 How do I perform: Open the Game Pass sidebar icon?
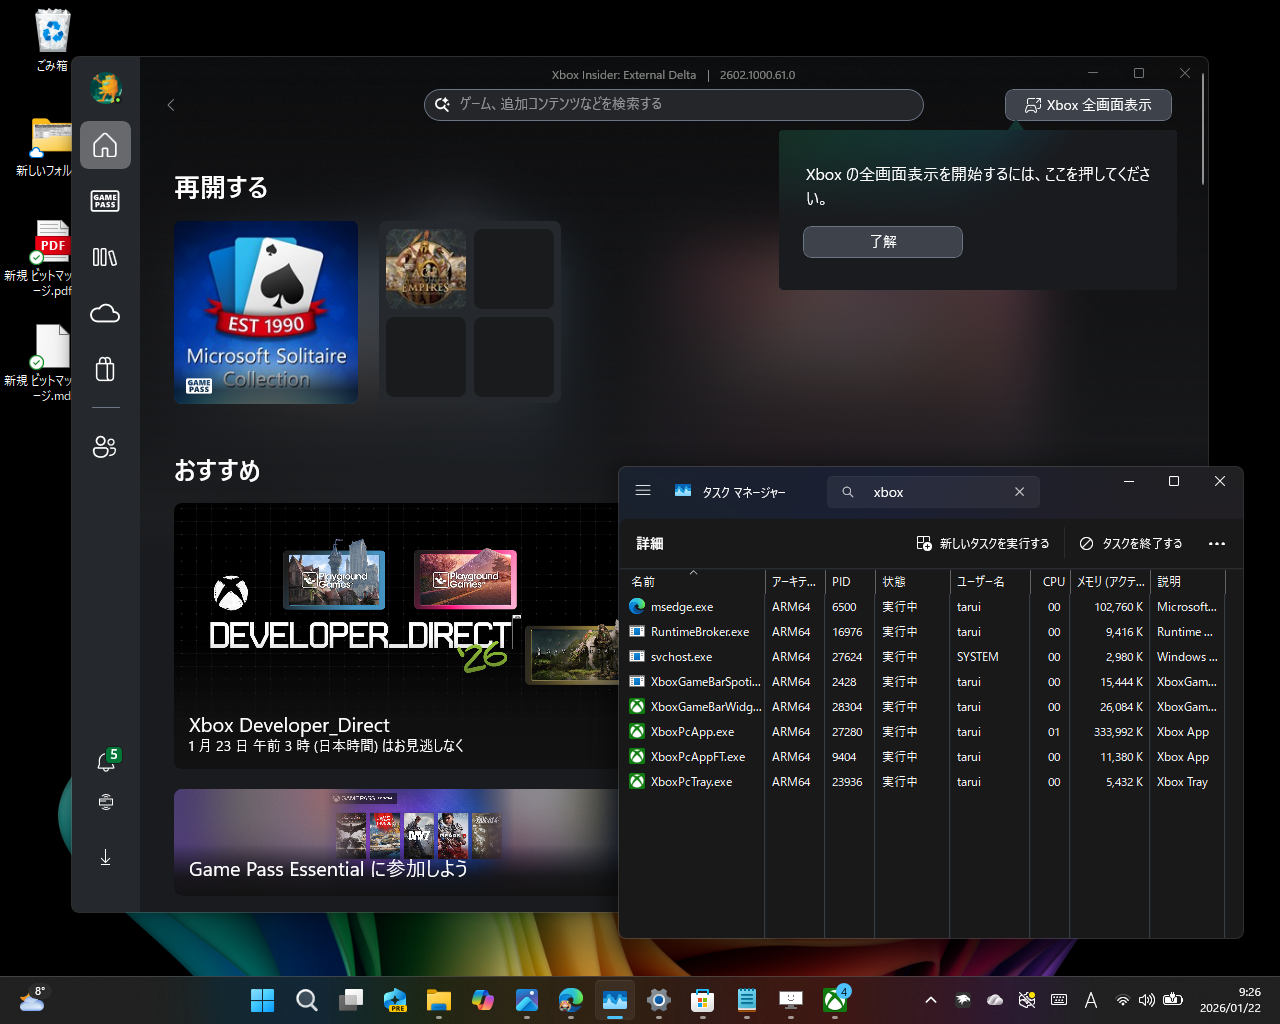(x=105, y=201)
